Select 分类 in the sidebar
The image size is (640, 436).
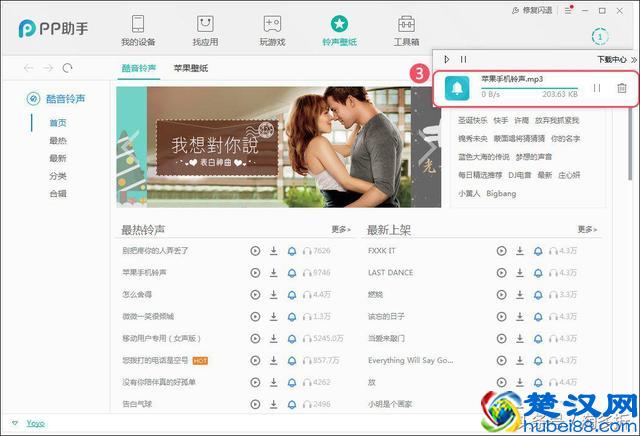tap(58, 176)
